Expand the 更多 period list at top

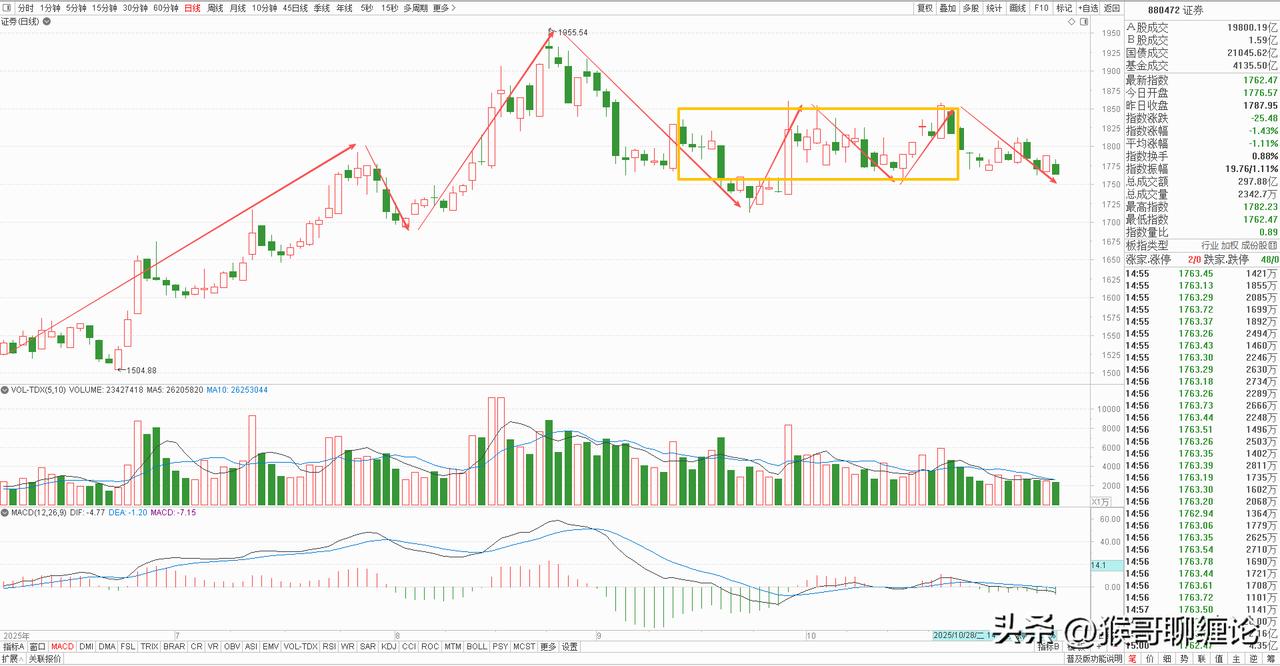(444, 8)
